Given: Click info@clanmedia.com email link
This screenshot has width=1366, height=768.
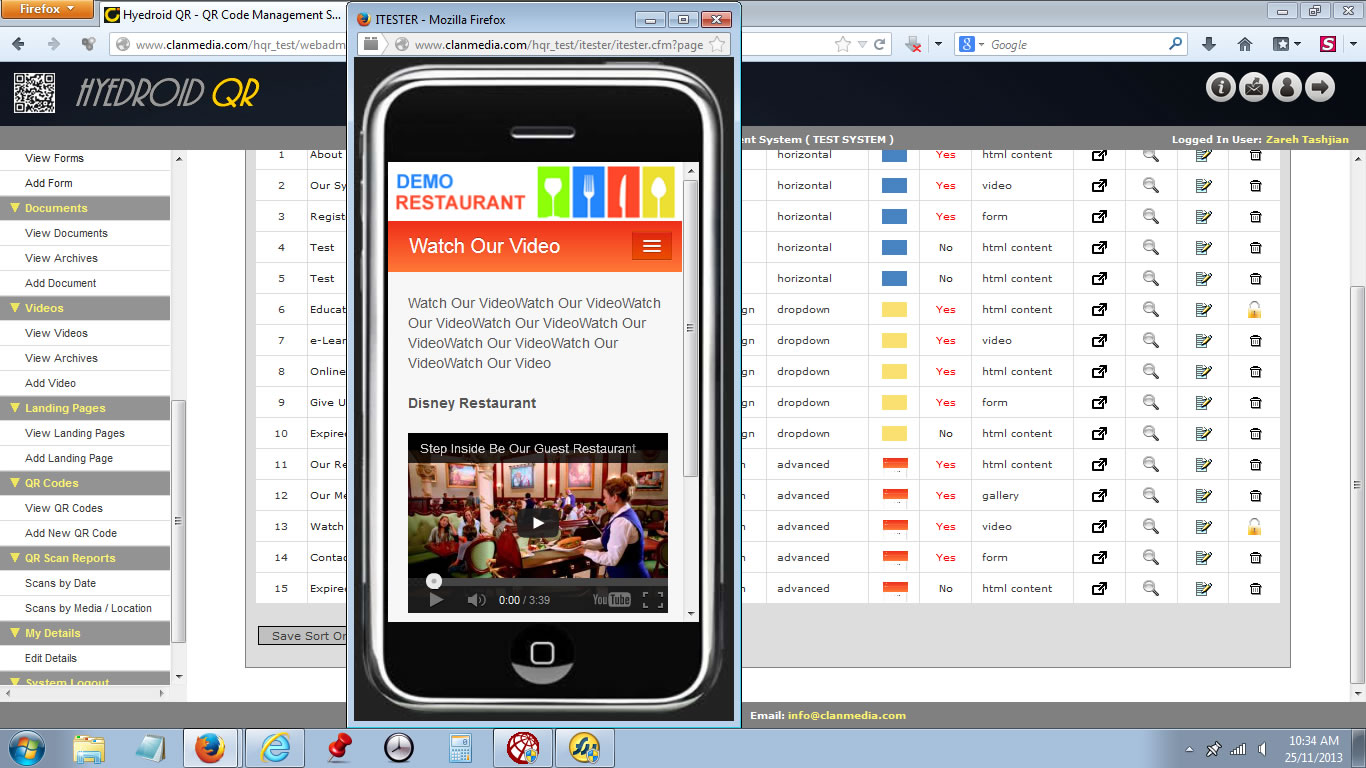Looking at the screenshot, I should pos(847,715).
